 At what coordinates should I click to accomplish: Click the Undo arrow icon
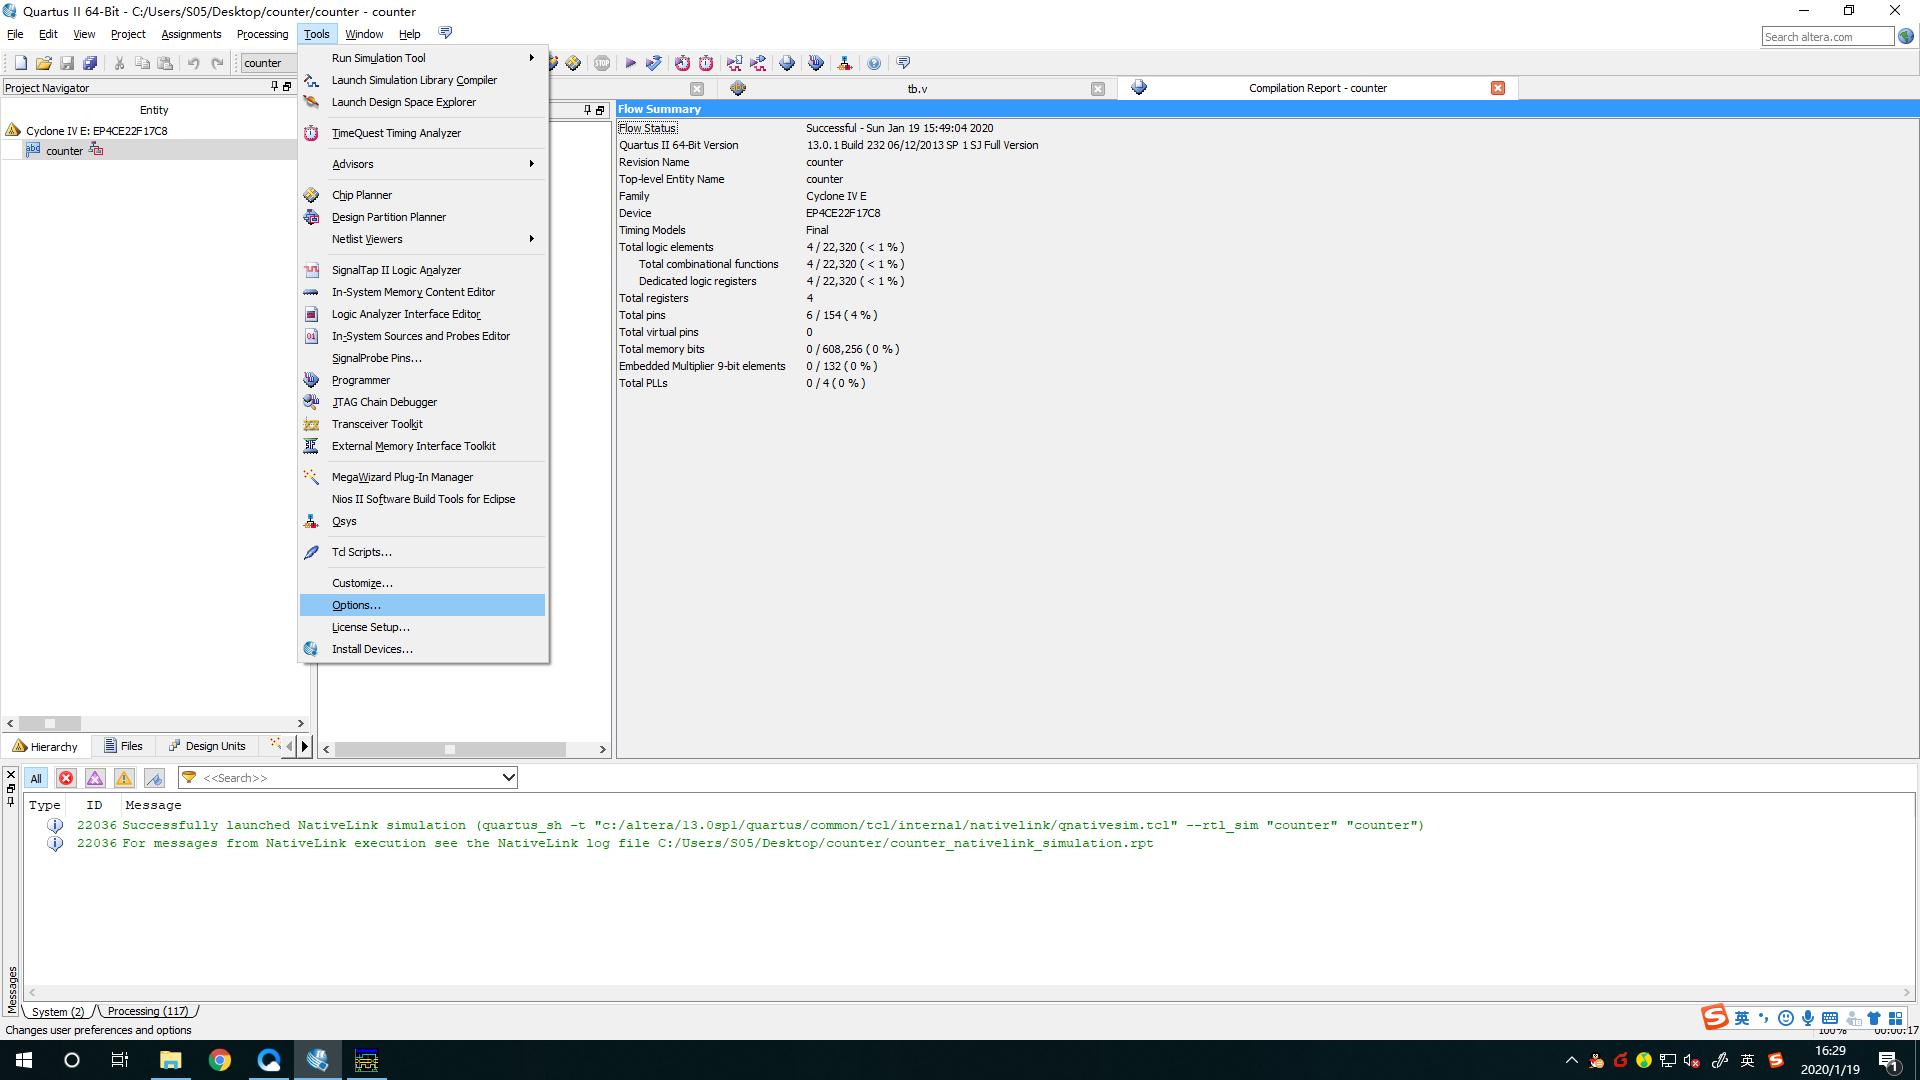point(193,63)
